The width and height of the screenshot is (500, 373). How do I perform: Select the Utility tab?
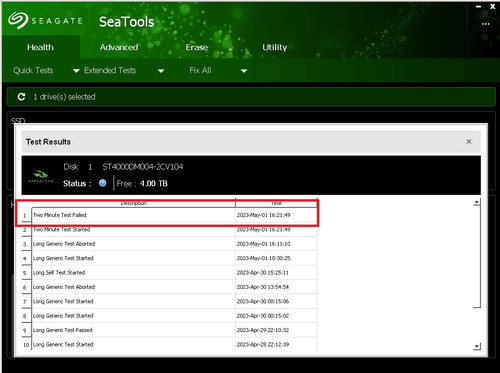(274, 47)
